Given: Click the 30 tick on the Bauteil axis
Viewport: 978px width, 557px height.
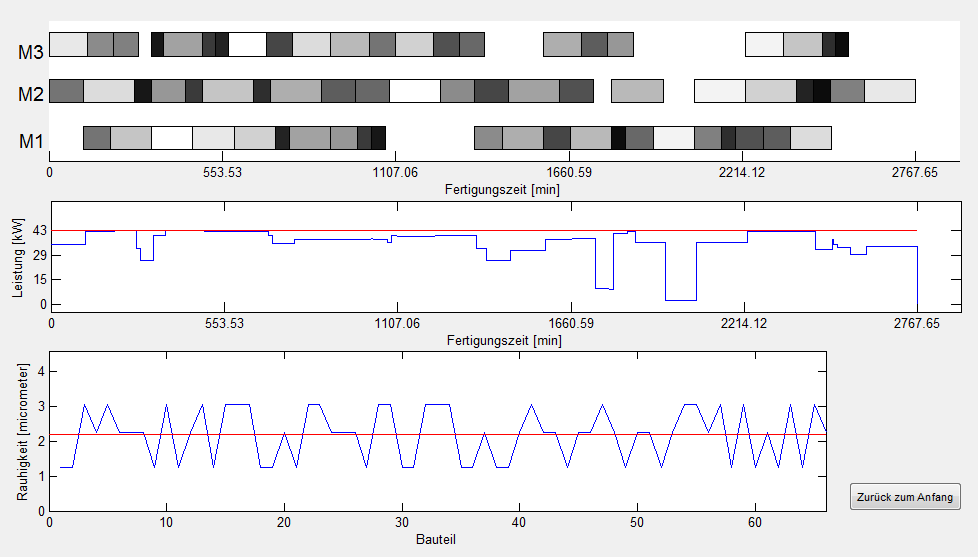Looking at the screenshot, I should (x=402, y=523).
